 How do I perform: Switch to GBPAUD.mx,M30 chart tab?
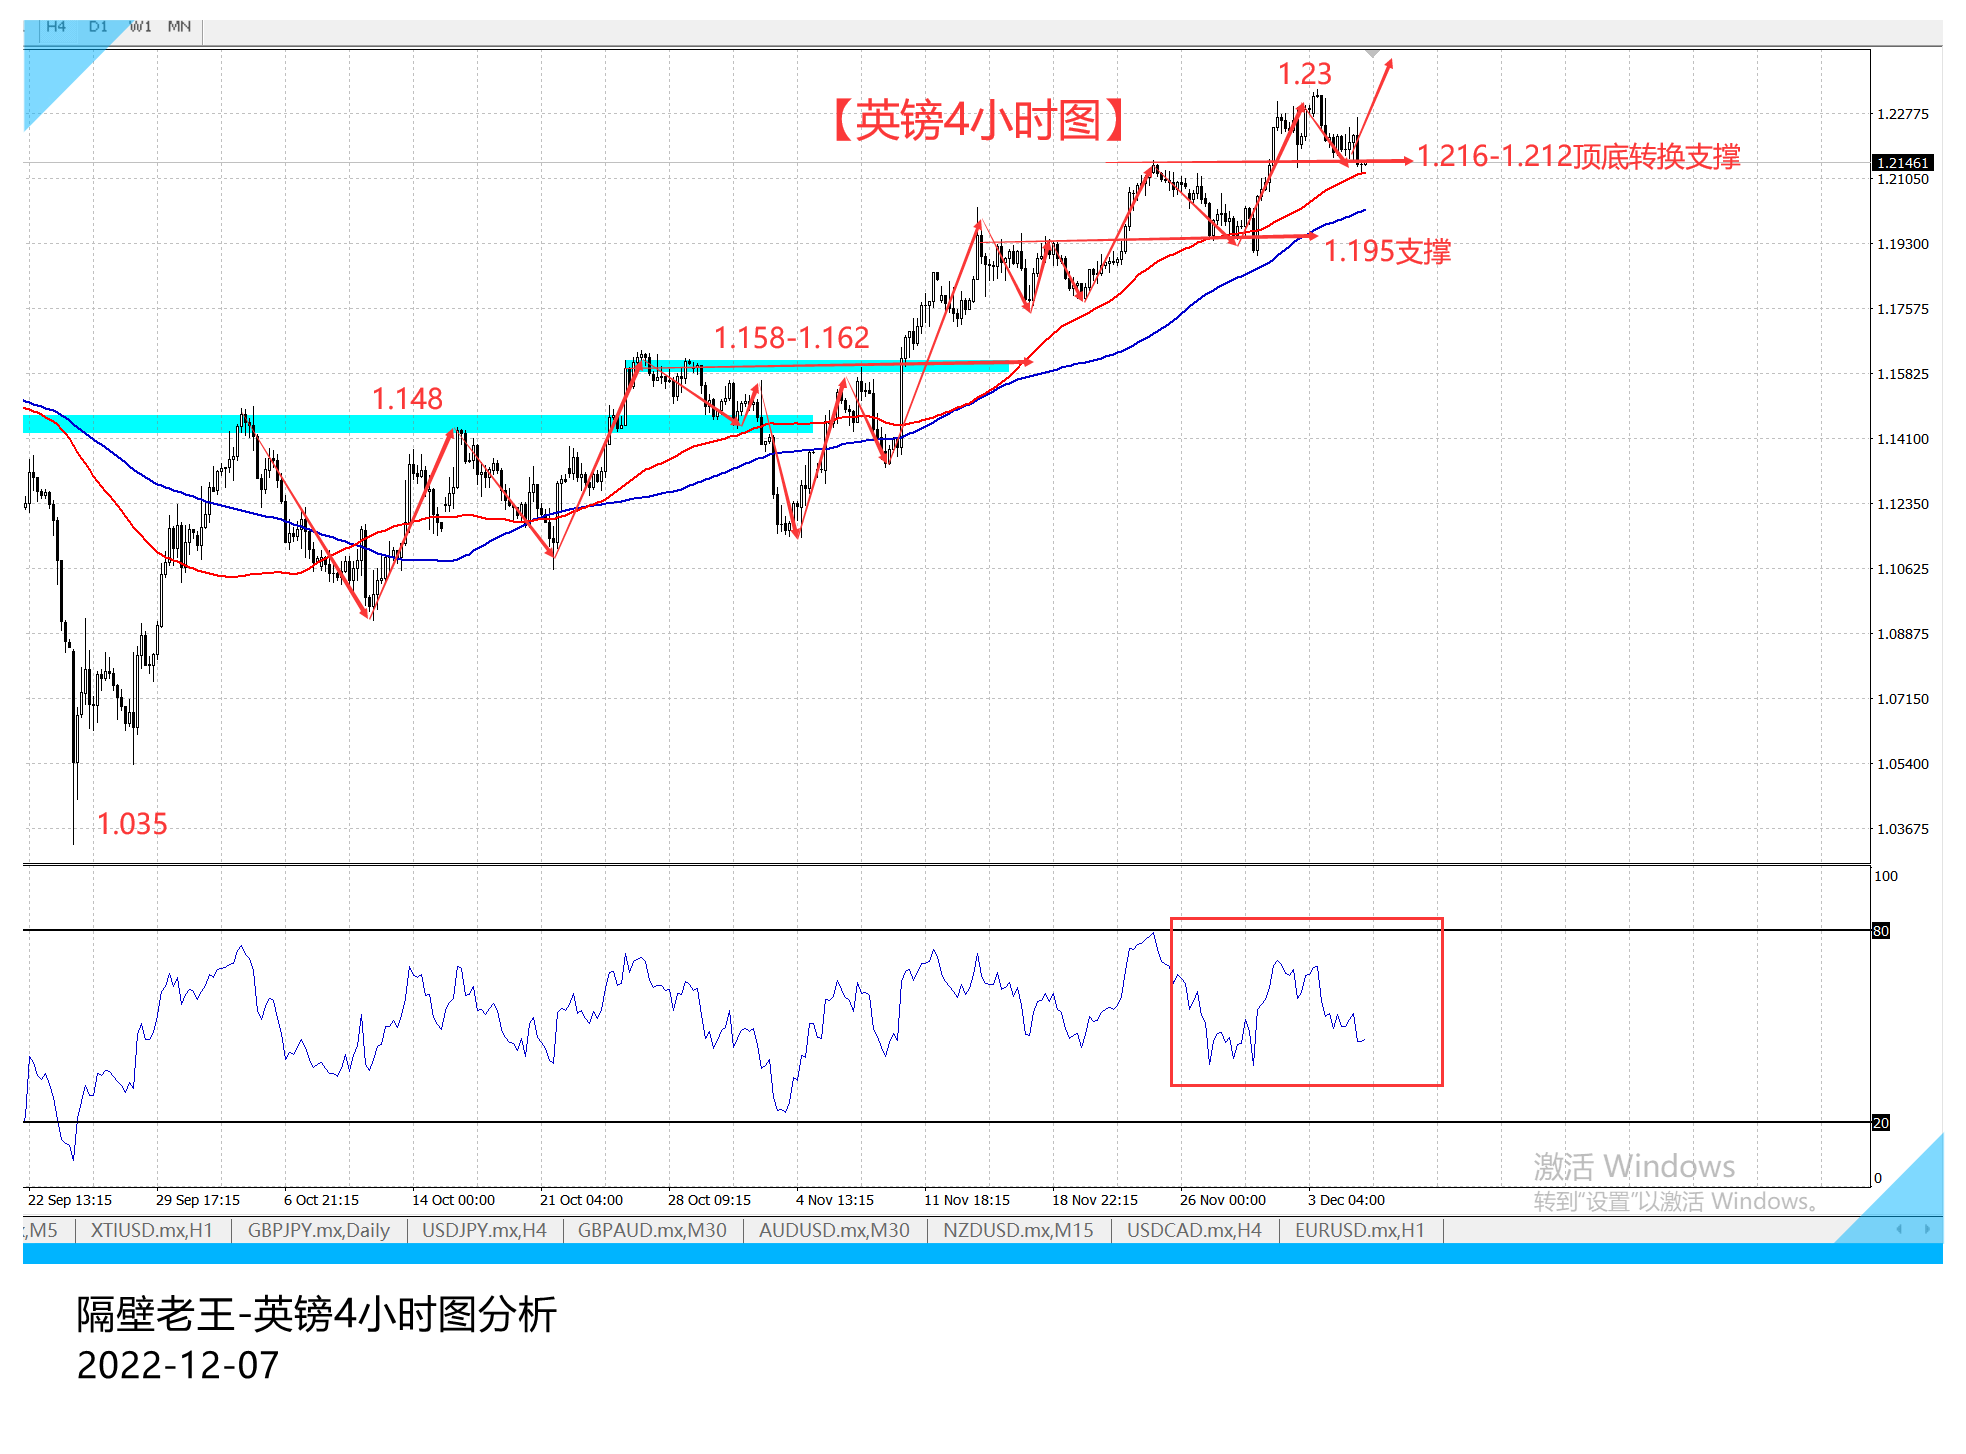[x=652, y=1230]
